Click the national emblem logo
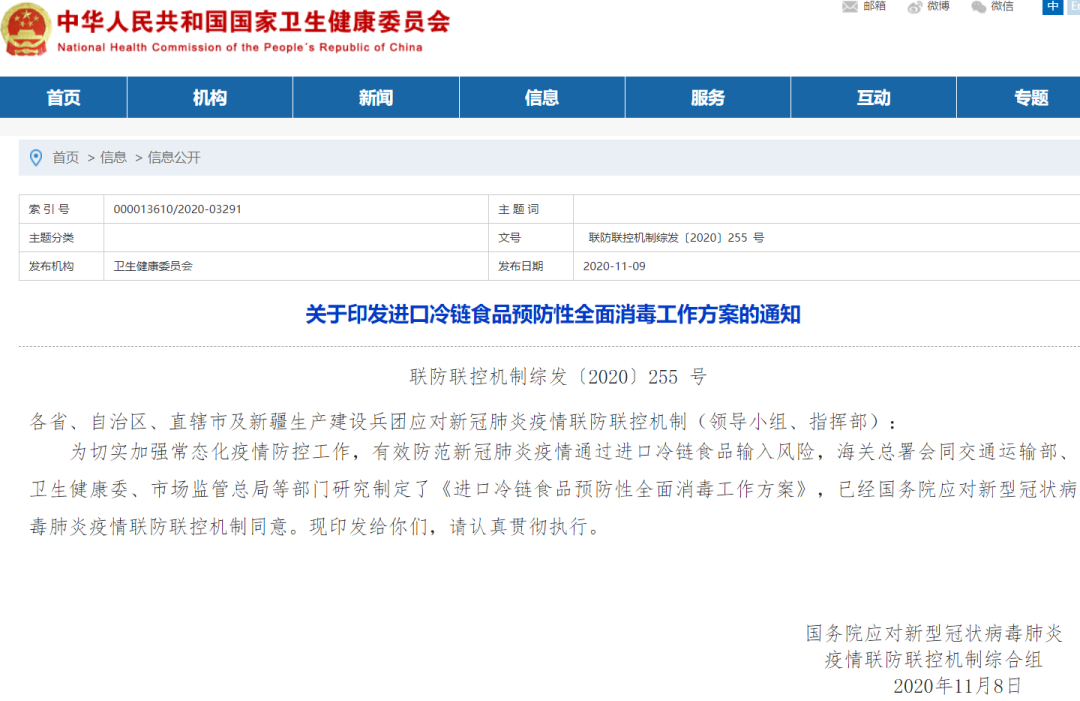1080x701 pixels. [x=27, y=30]
